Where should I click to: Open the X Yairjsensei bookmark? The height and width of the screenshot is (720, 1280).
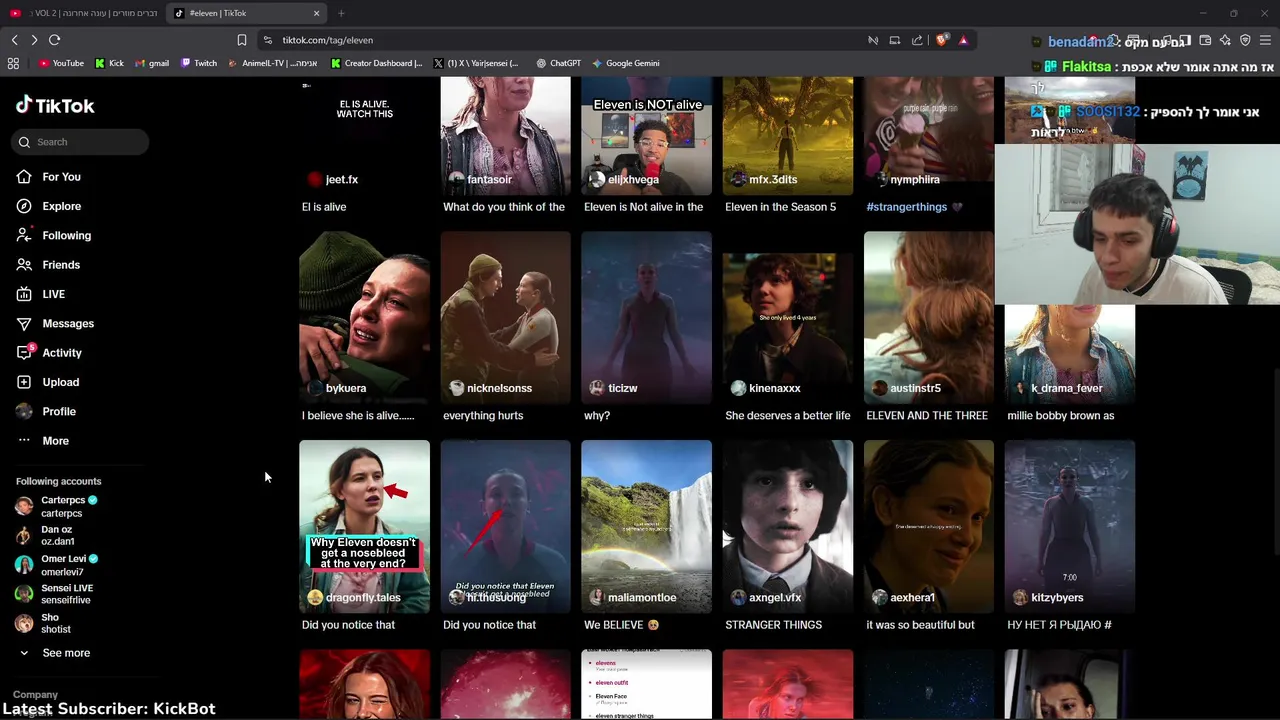(x=476, y=63)
